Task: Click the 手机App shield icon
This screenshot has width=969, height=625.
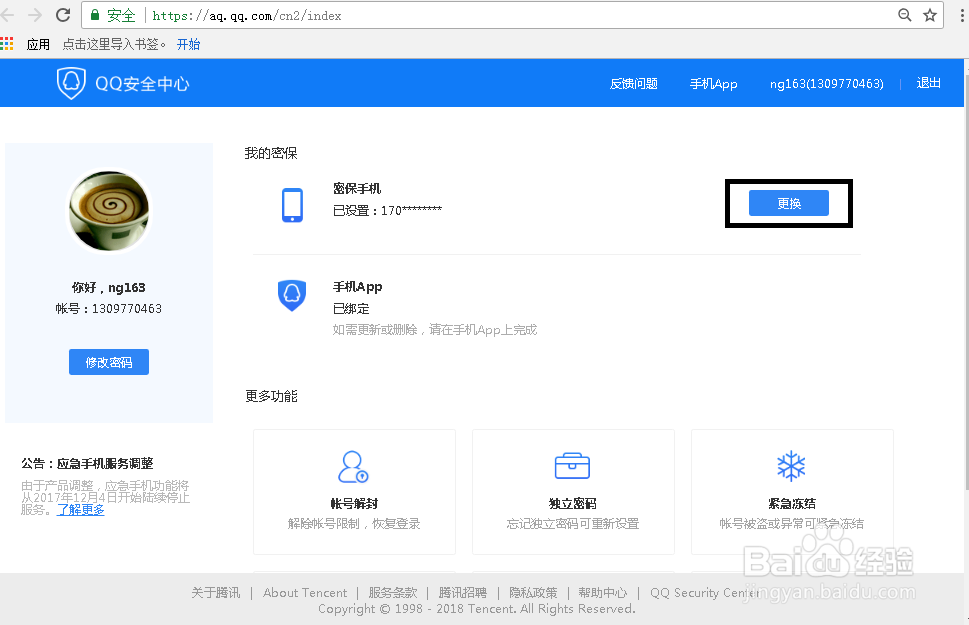Action: tap(292, 295)
